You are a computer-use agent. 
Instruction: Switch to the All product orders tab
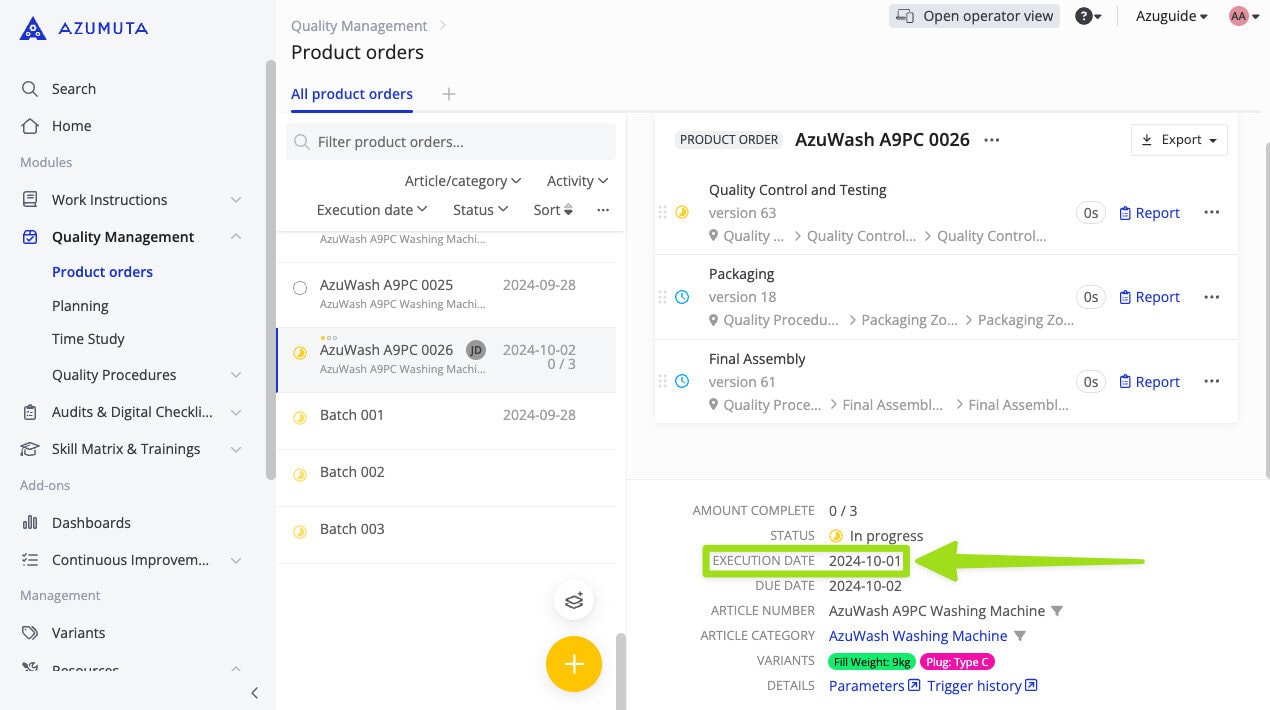coord(351,93)
